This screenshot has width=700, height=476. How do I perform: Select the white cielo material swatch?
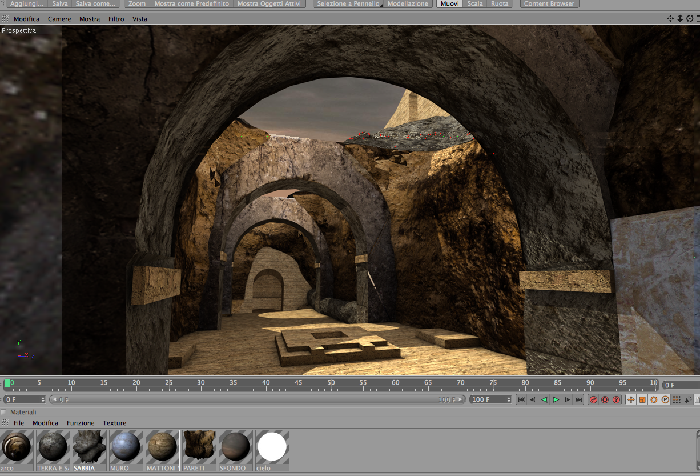pos(272,447)
